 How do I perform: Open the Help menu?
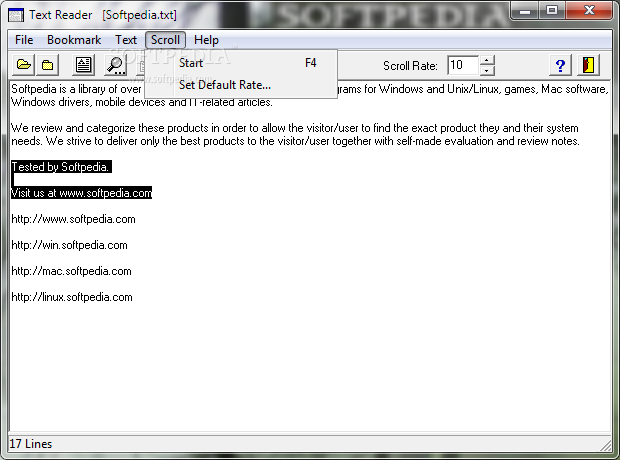pos(206,40)
